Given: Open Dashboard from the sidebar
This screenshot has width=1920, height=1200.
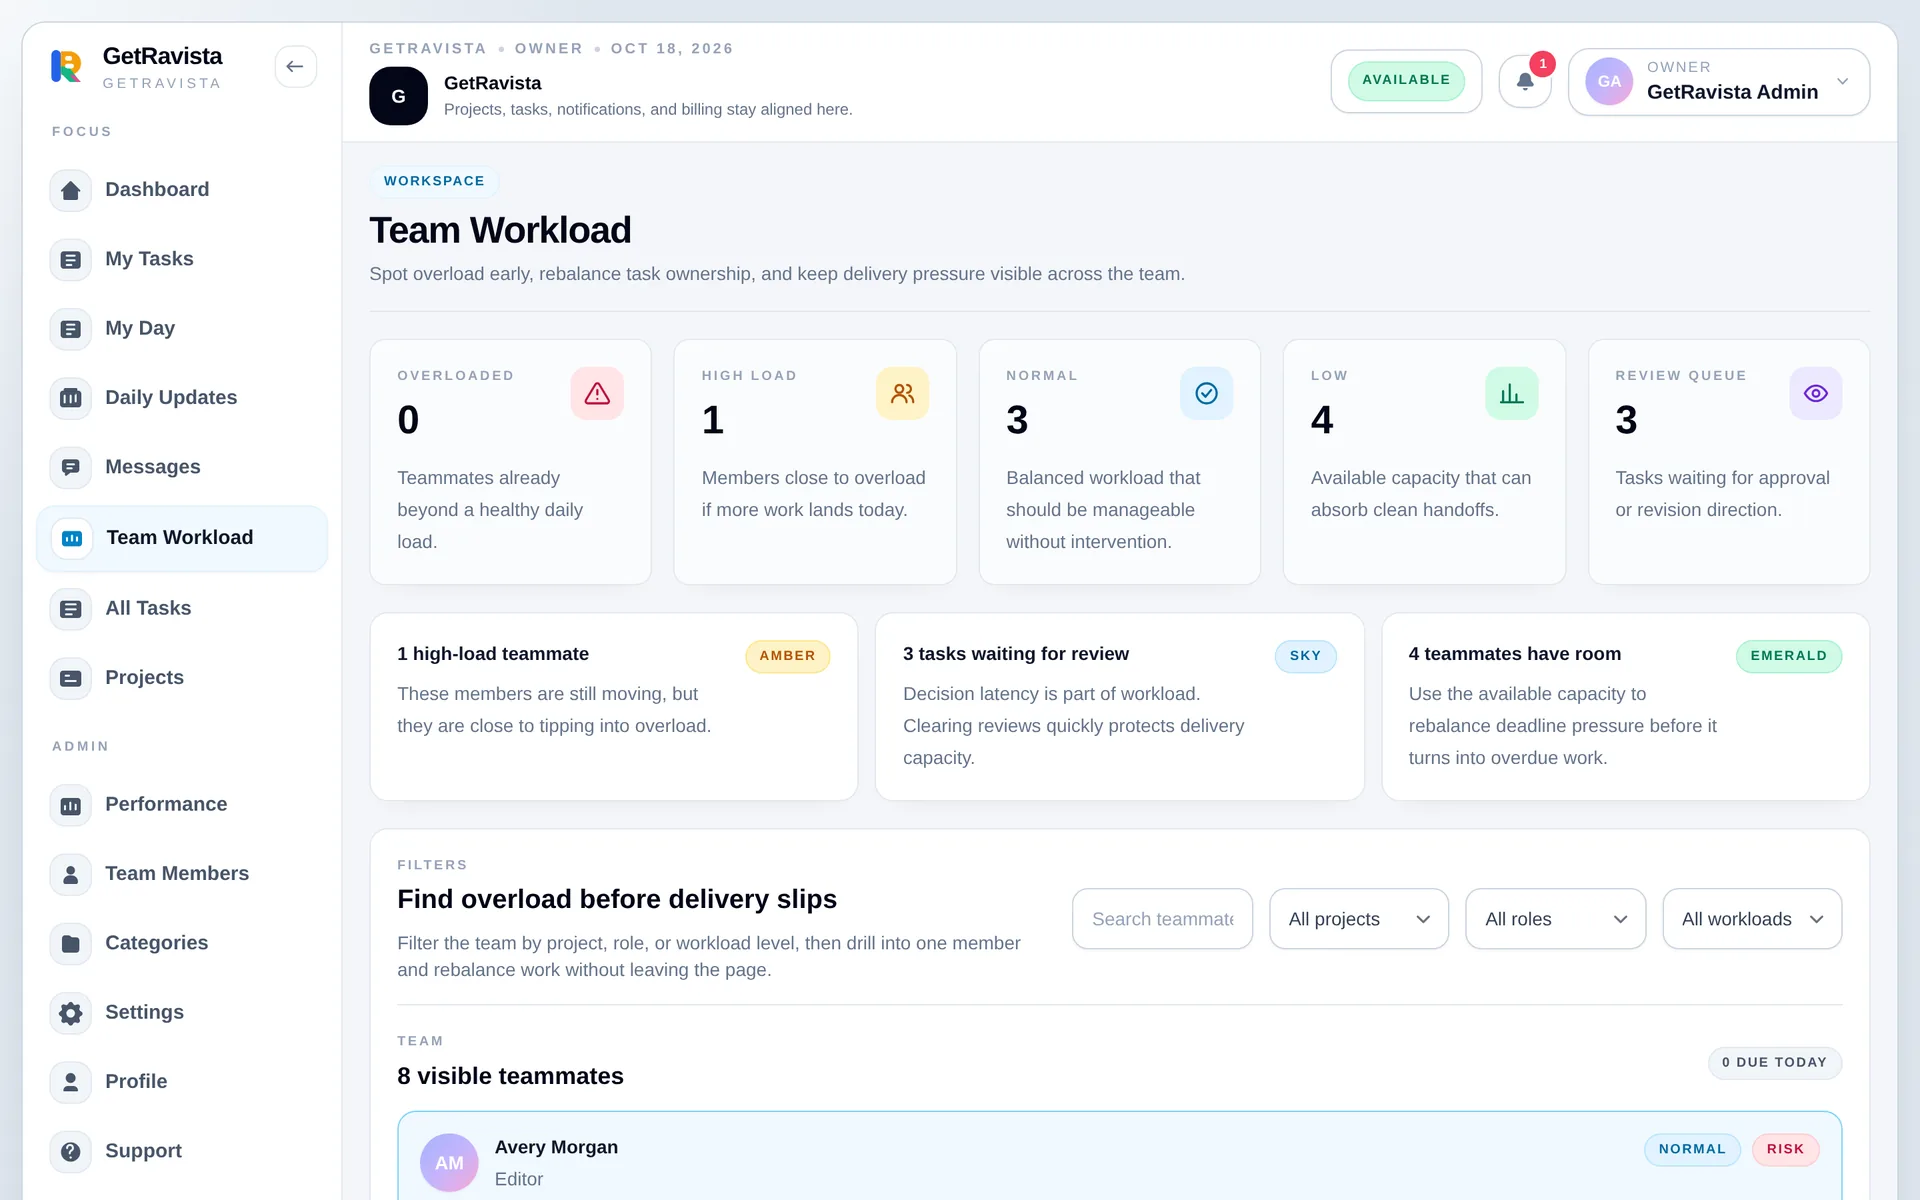Looking at the screenshot, I should click(x=182, y=190).
